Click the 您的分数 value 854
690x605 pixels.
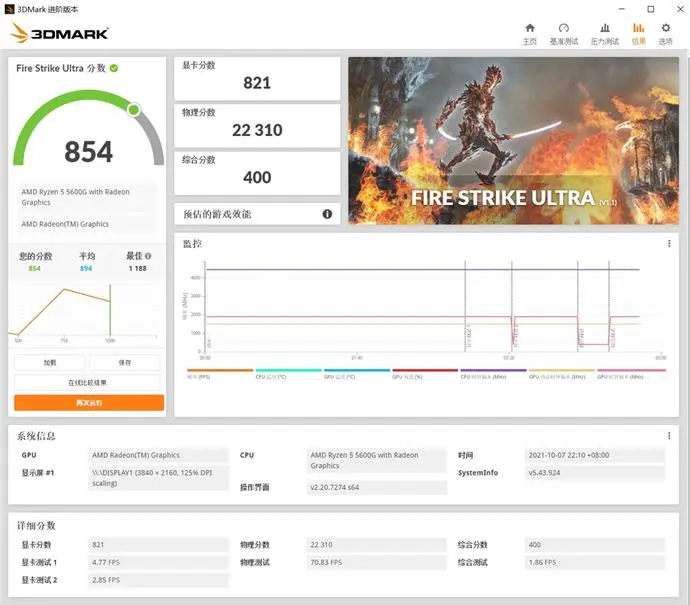pyautogui.click(x=34, y=268)
